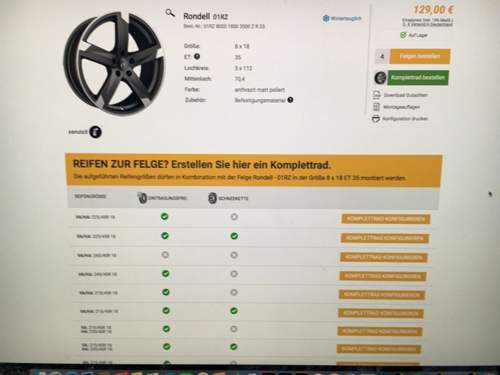
Task: Click the anthrazit matt poliert color value
Action: pyautogui.click(x=260, y=90)
